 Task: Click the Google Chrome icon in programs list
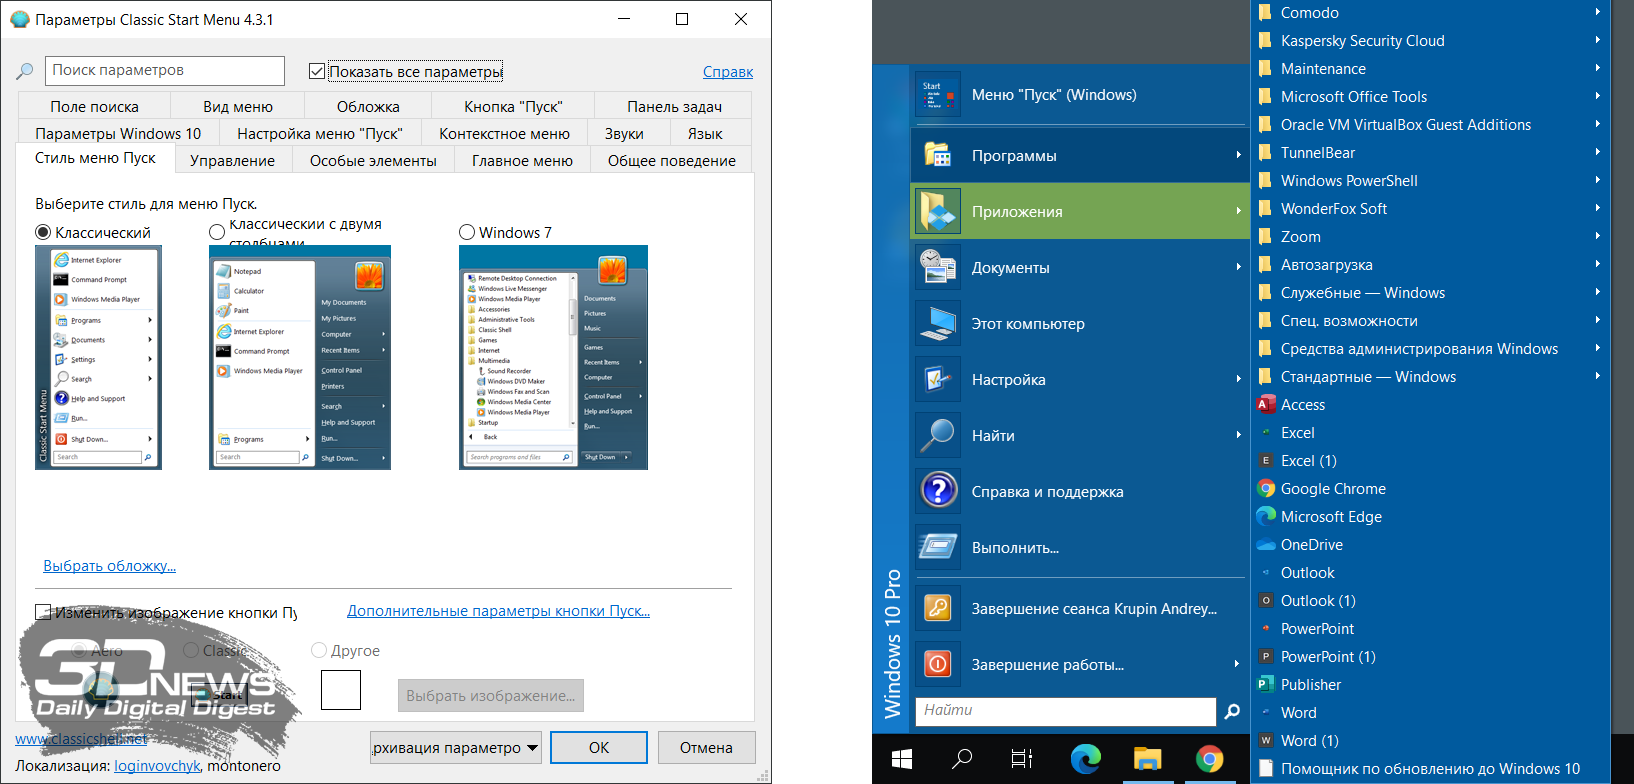(1266, 489)
